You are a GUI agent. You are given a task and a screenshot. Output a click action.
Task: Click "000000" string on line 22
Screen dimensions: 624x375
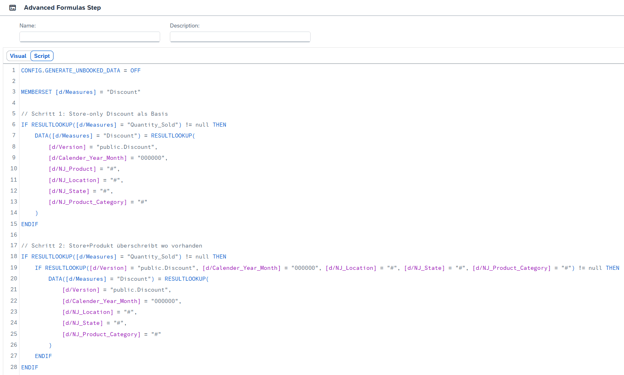tap(166, 301)
